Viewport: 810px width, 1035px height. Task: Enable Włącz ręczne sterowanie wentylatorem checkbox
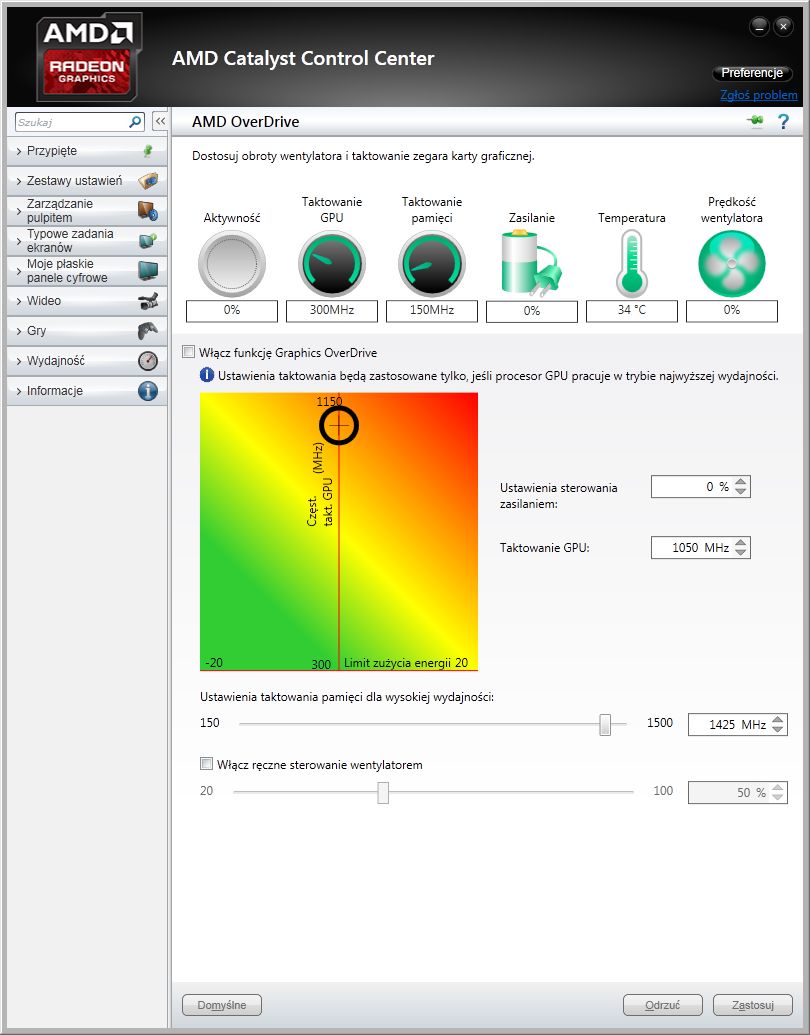click(207, 764)
